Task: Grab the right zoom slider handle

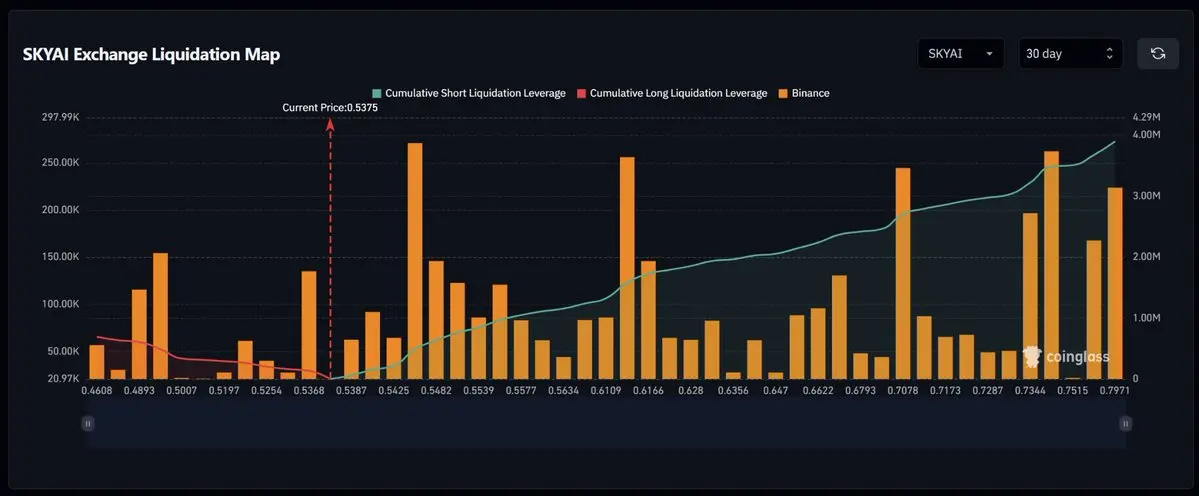Action: coord(1125,423)
